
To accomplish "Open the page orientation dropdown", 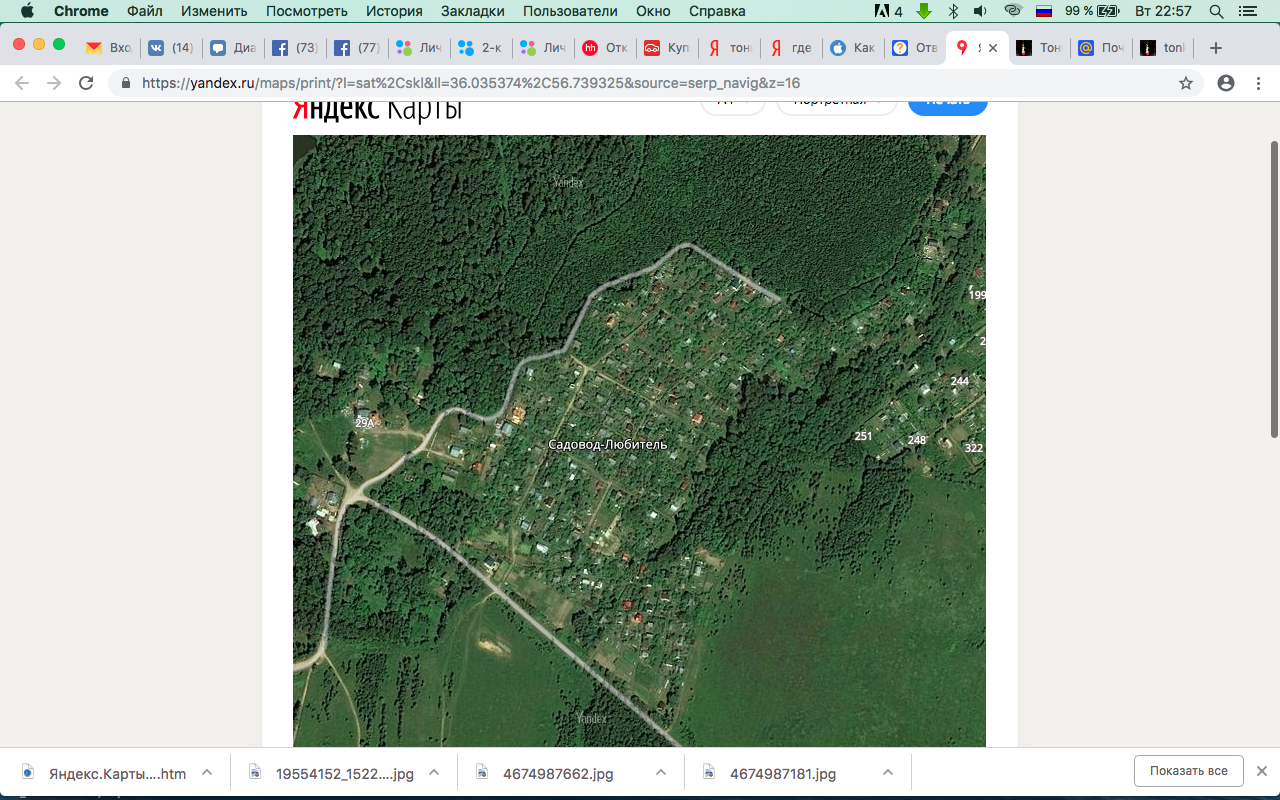I will point(836,101).
